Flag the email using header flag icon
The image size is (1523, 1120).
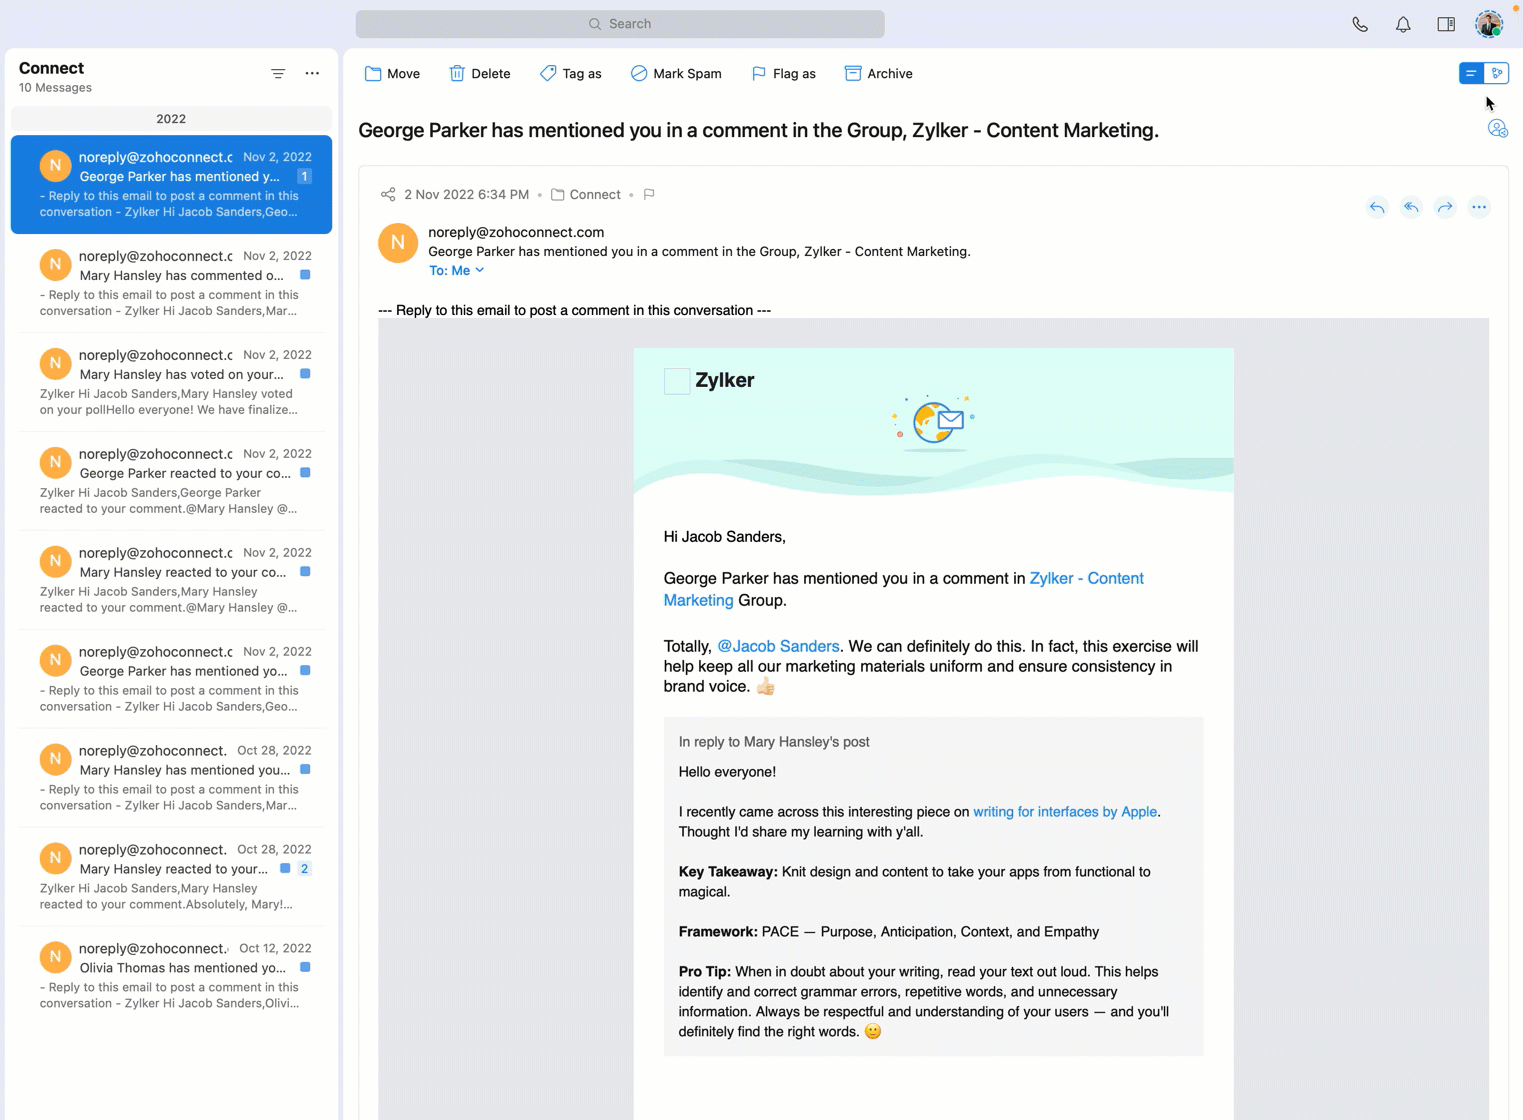tap(649, 195)
